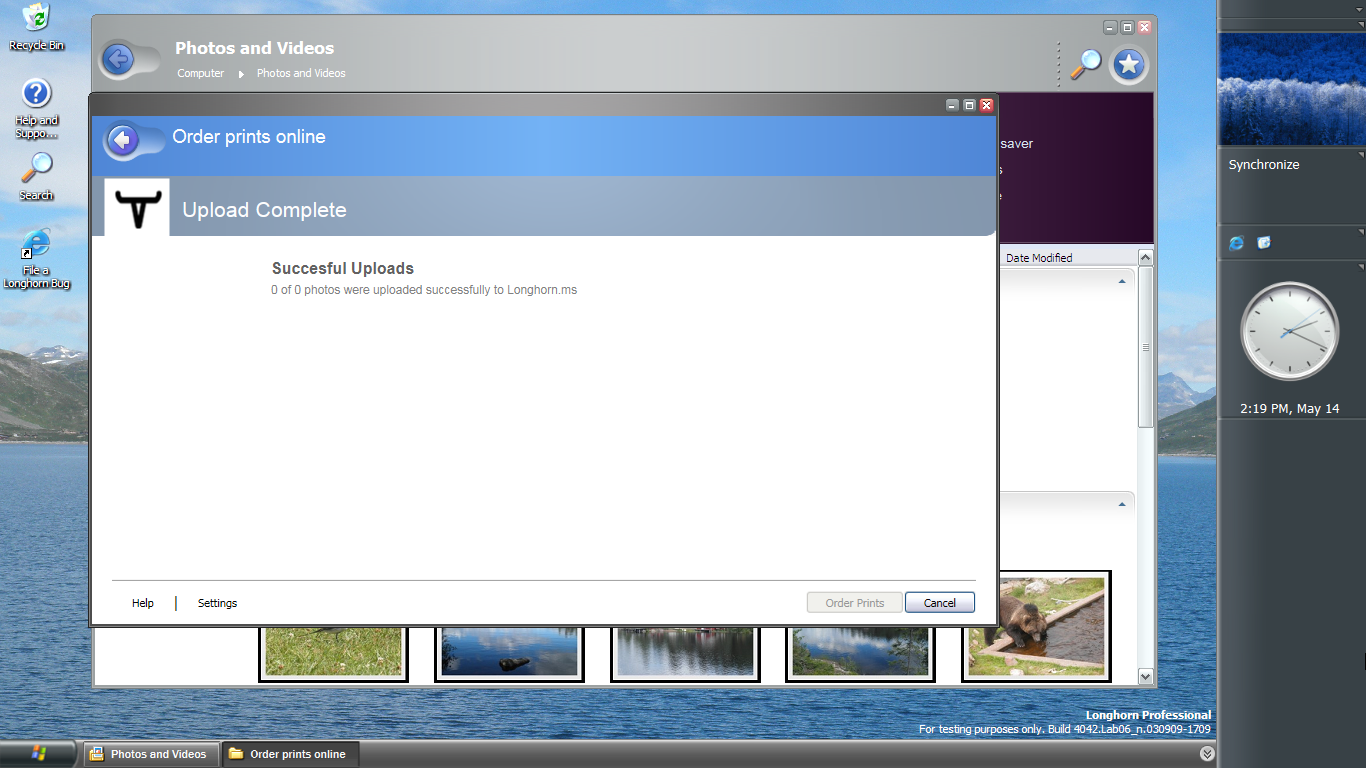Switch to Order prints online taskbar button
This screenshot has width=1366, height=768.
289,754
